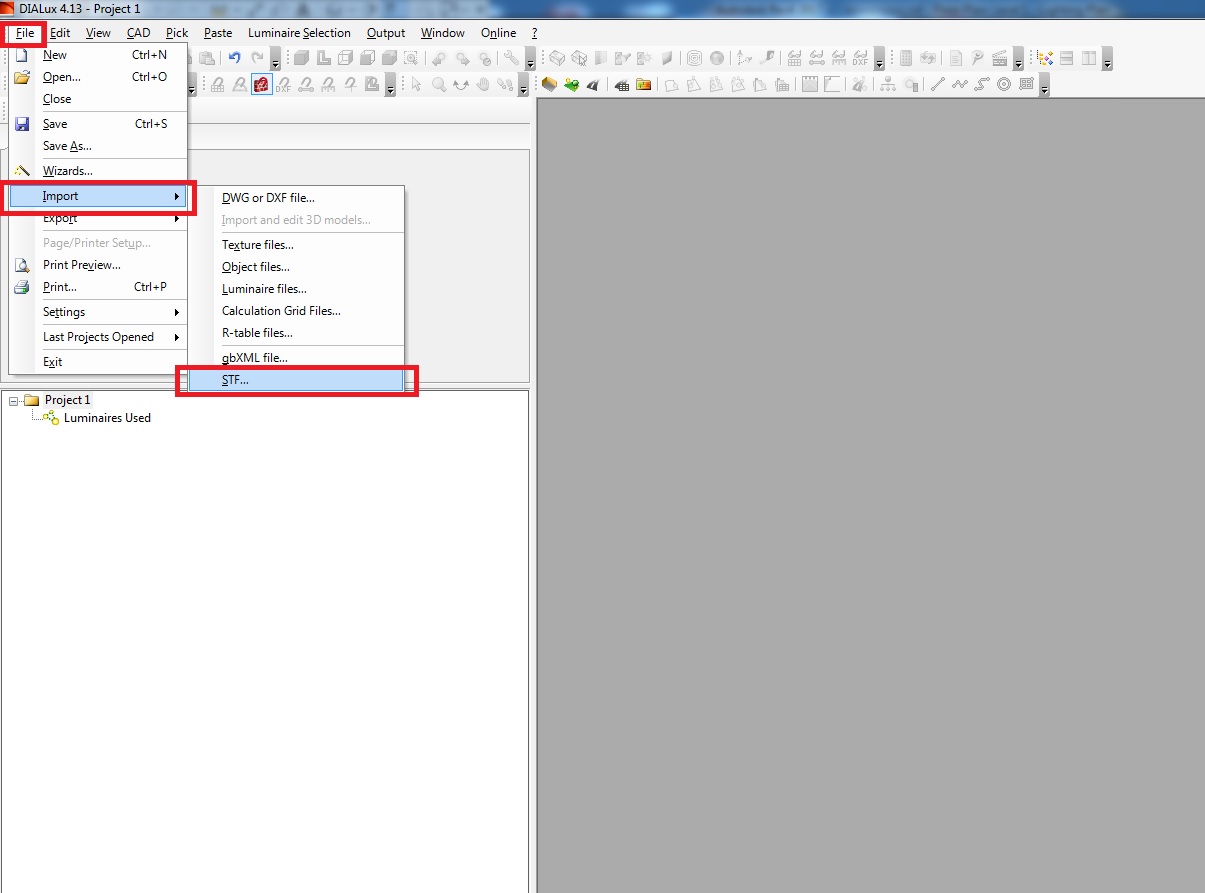This screenshot has width=1205, height=893.
Task: Select the L-shaped floor plan view icon
Action: coord(323,58)
